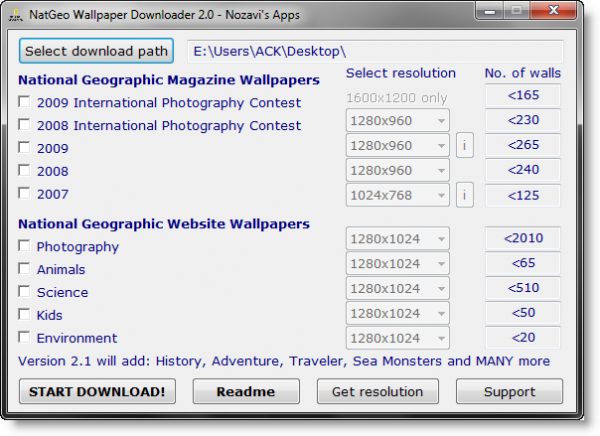Open the 2009 resolution dropdown
Viewport: 600px width, 436px height.
[398, 145]
